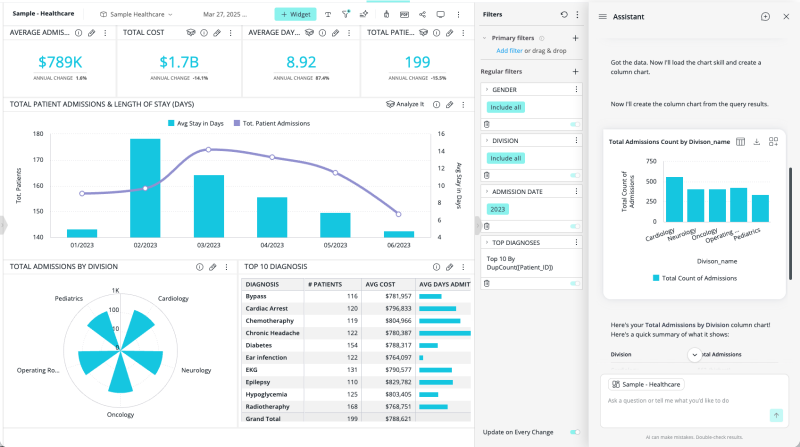Click the Assistant scroll-down chevron button

(694, 355)
